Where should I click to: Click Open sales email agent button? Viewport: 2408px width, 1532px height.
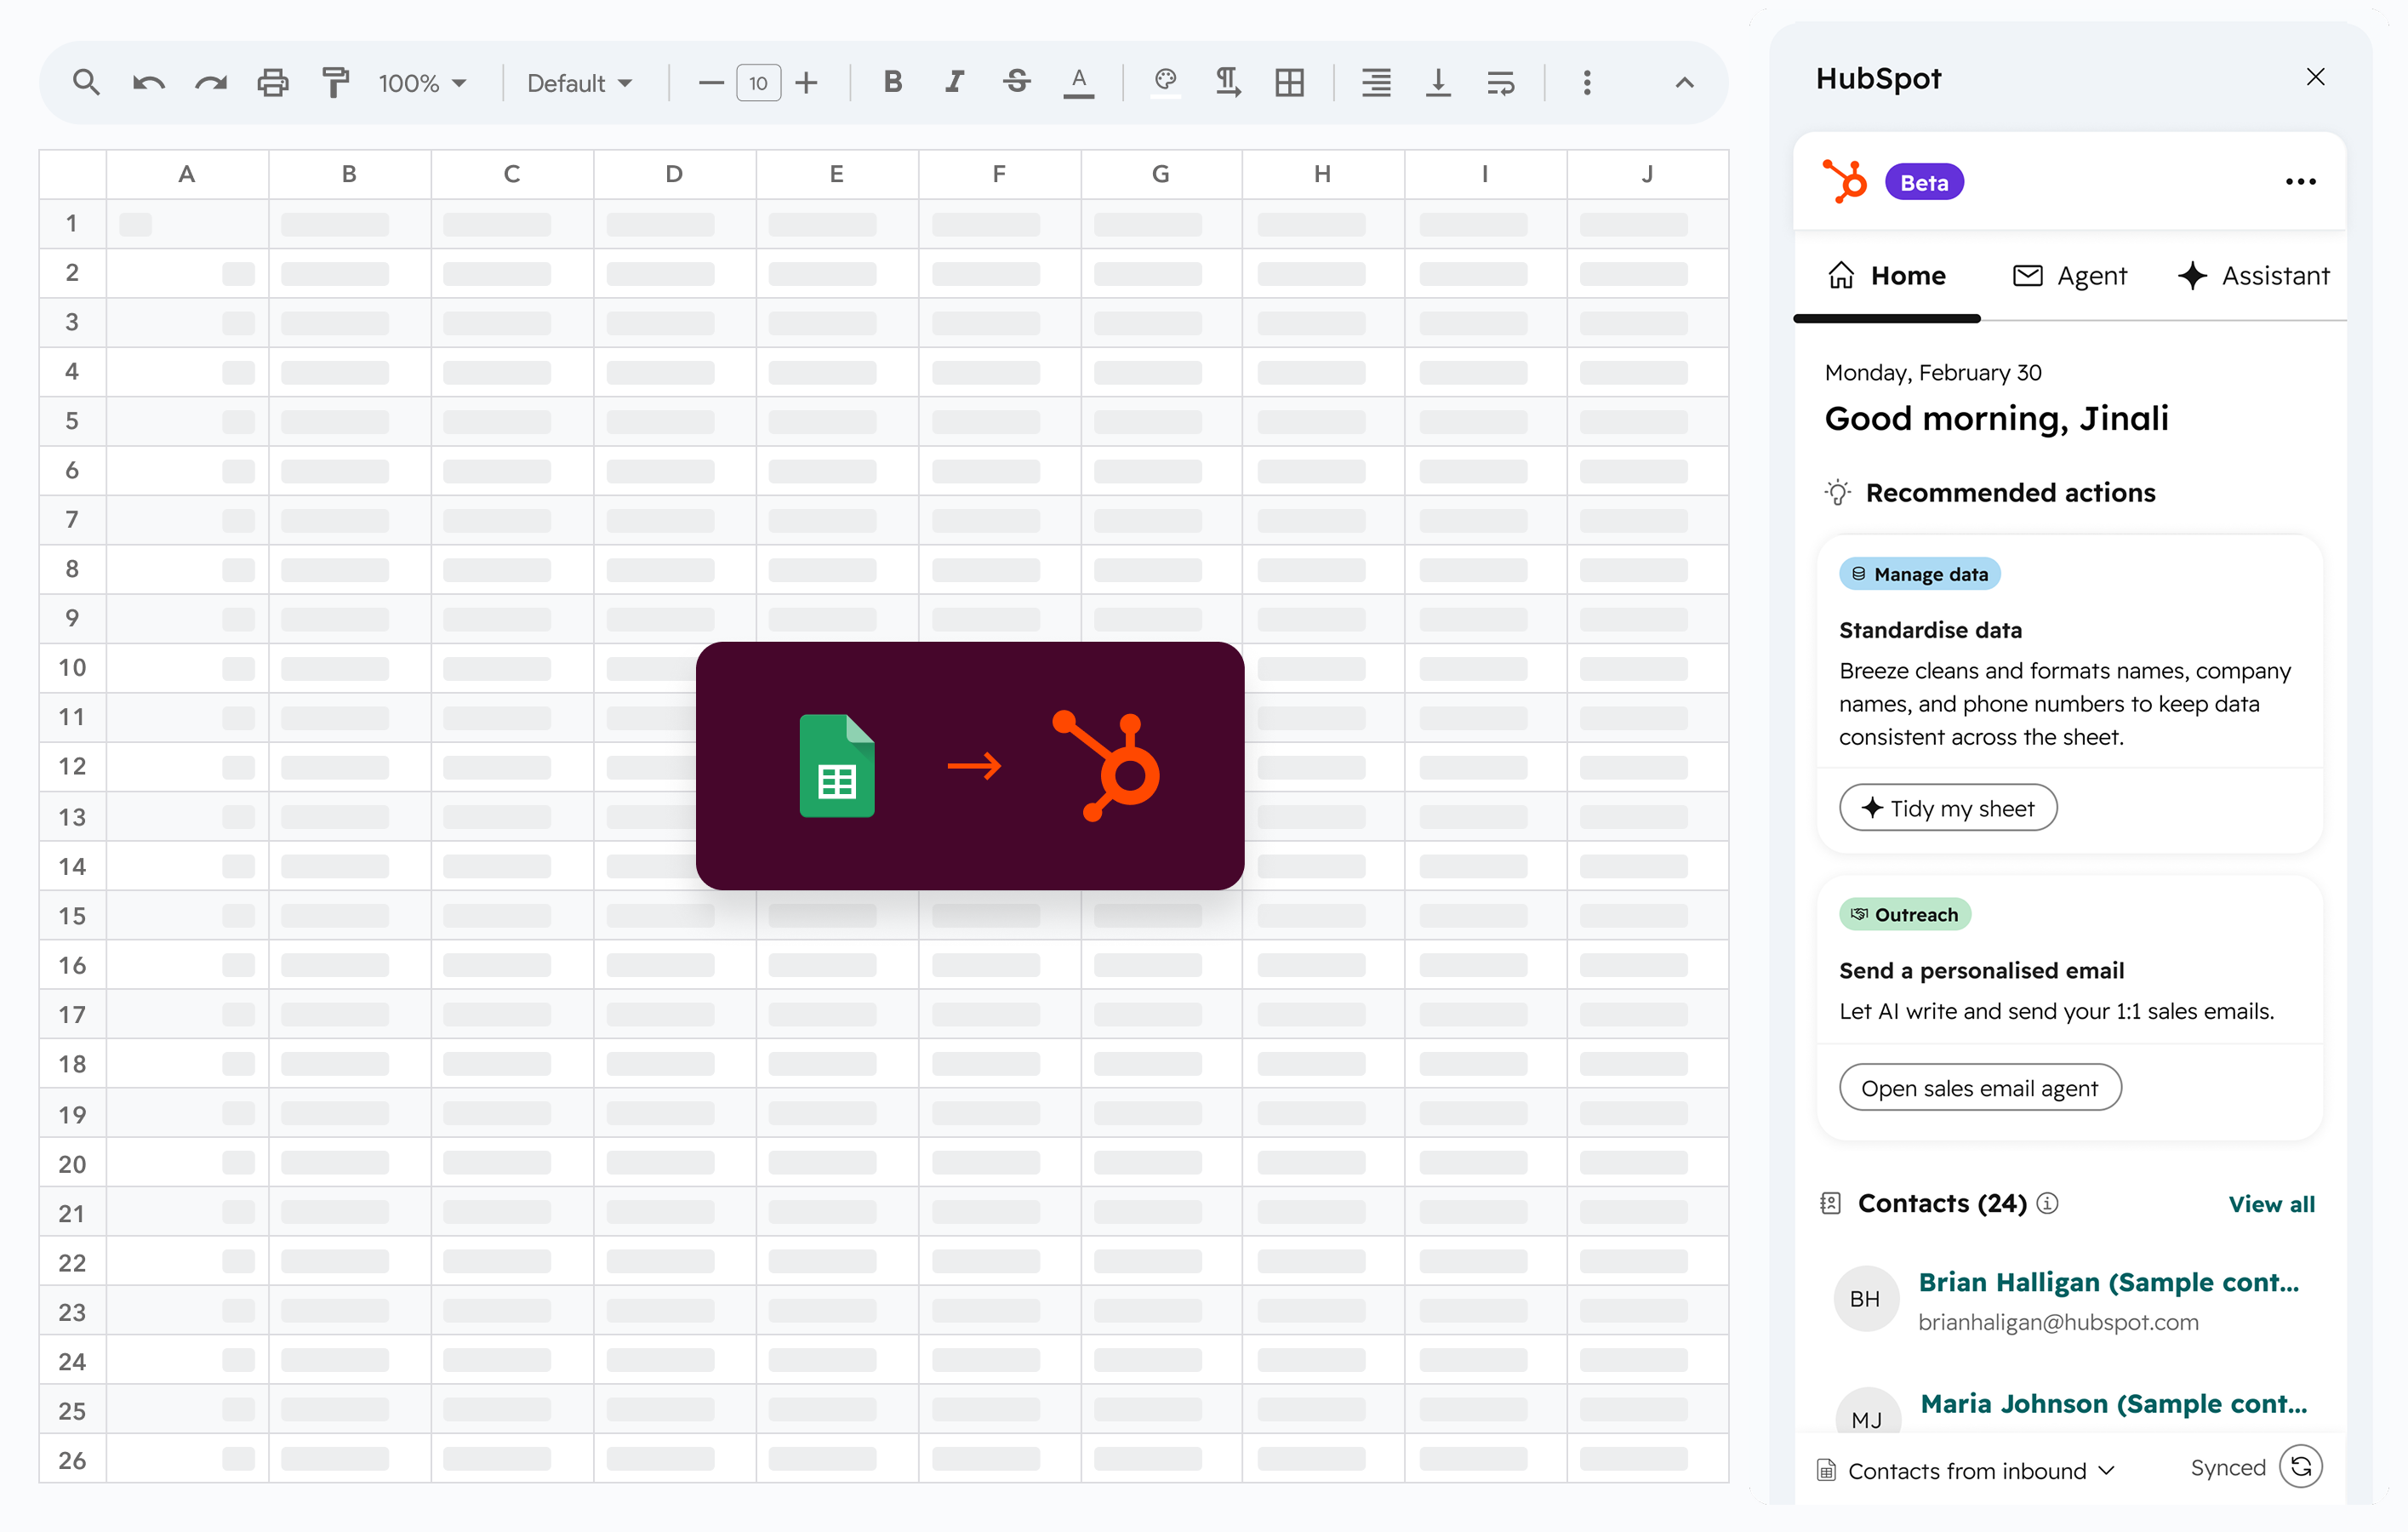point(1980,1087)
